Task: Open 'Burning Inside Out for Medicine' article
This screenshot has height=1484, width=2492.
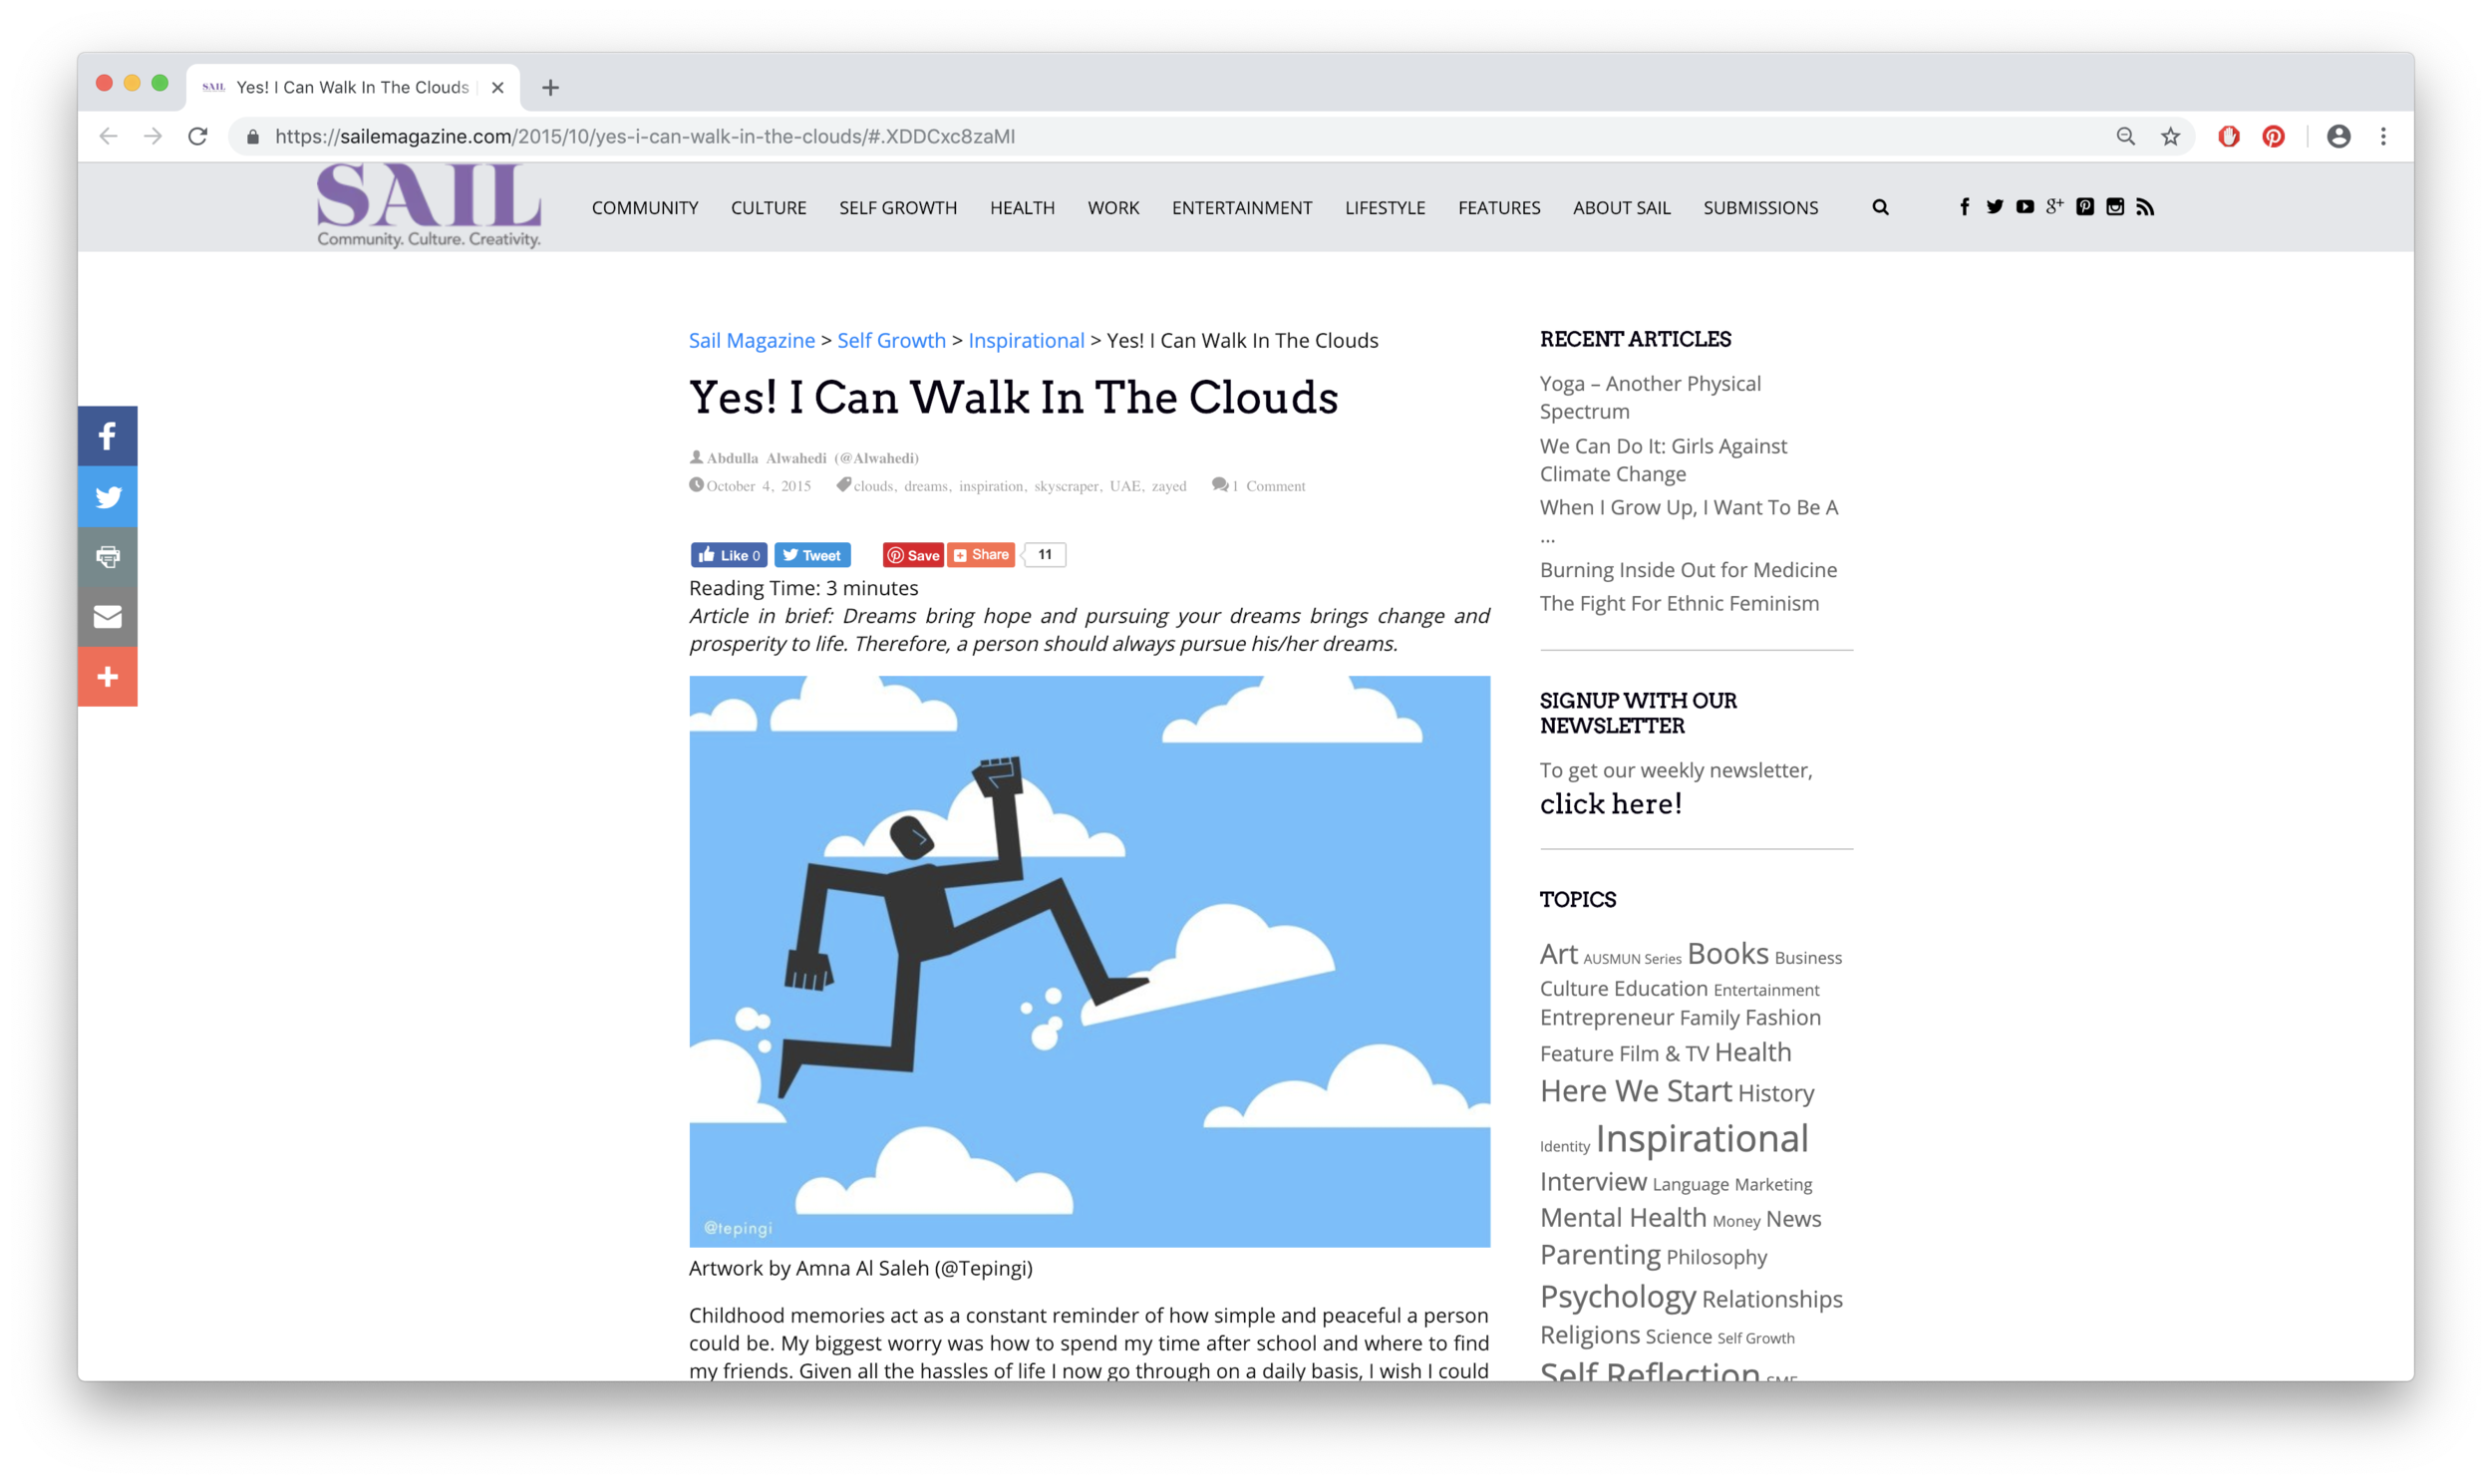Action: [1688, 570]
